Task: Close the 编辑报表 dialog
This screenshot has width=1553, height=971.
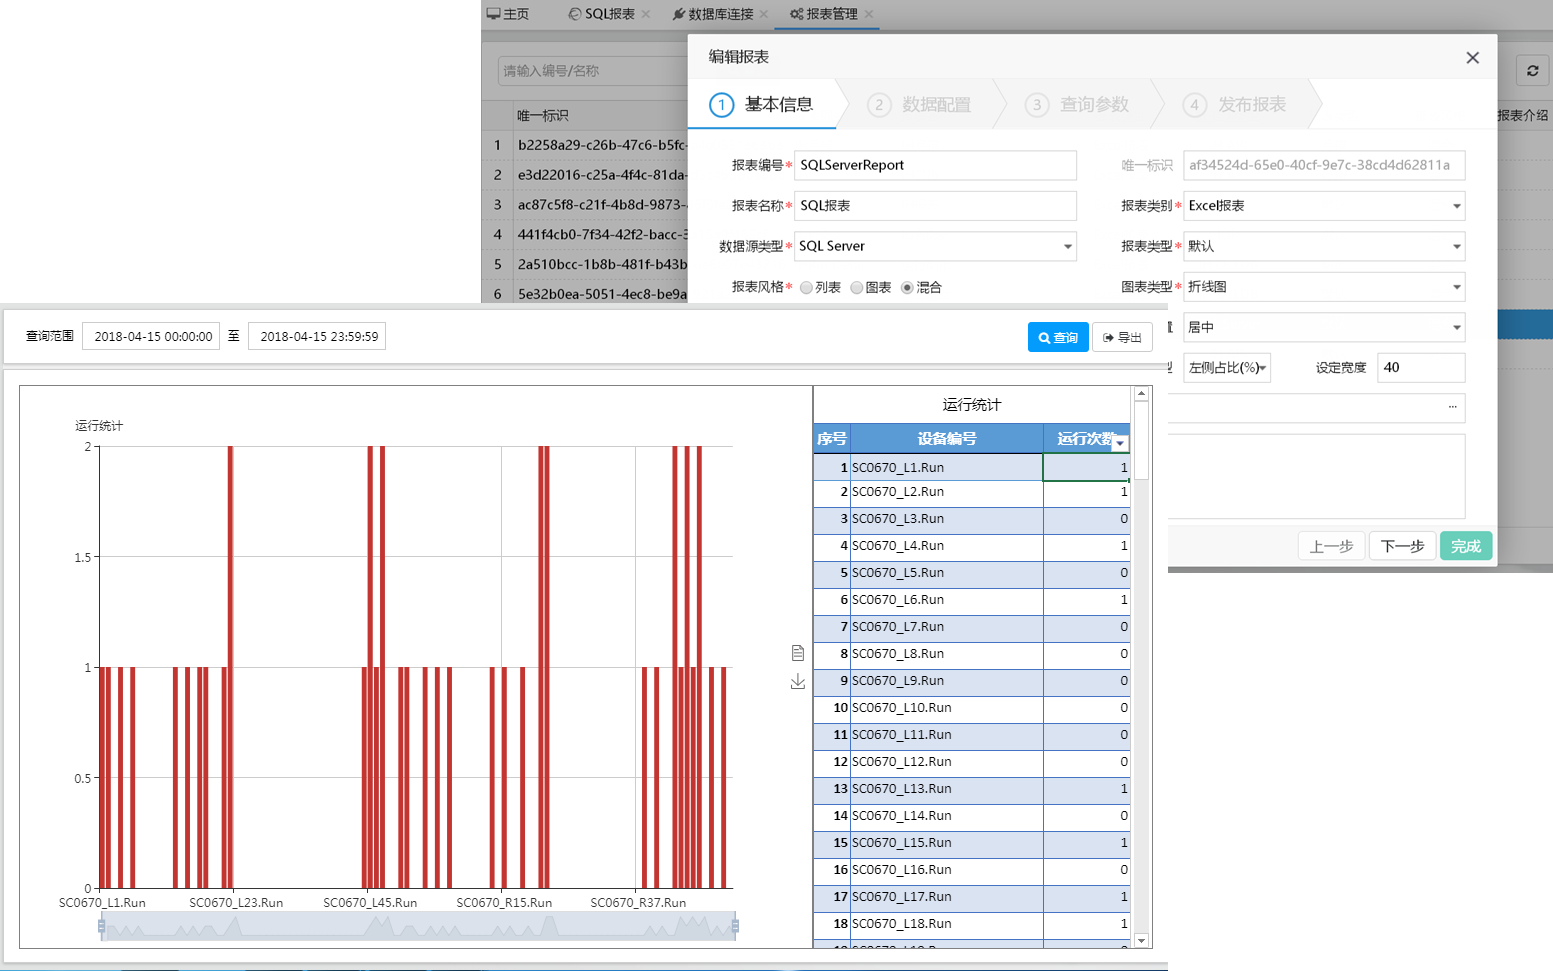Action: pos(1472,58)
